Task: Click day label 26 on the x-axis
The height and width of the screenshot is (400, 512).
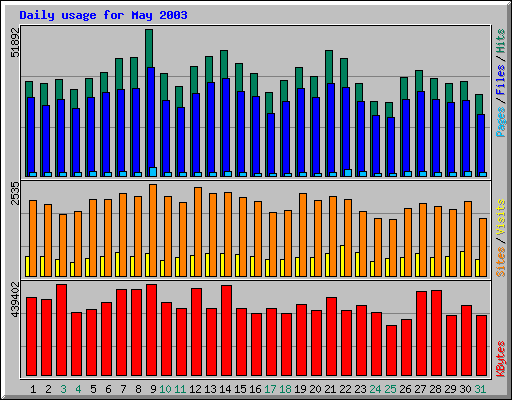Action: point(405,389)
